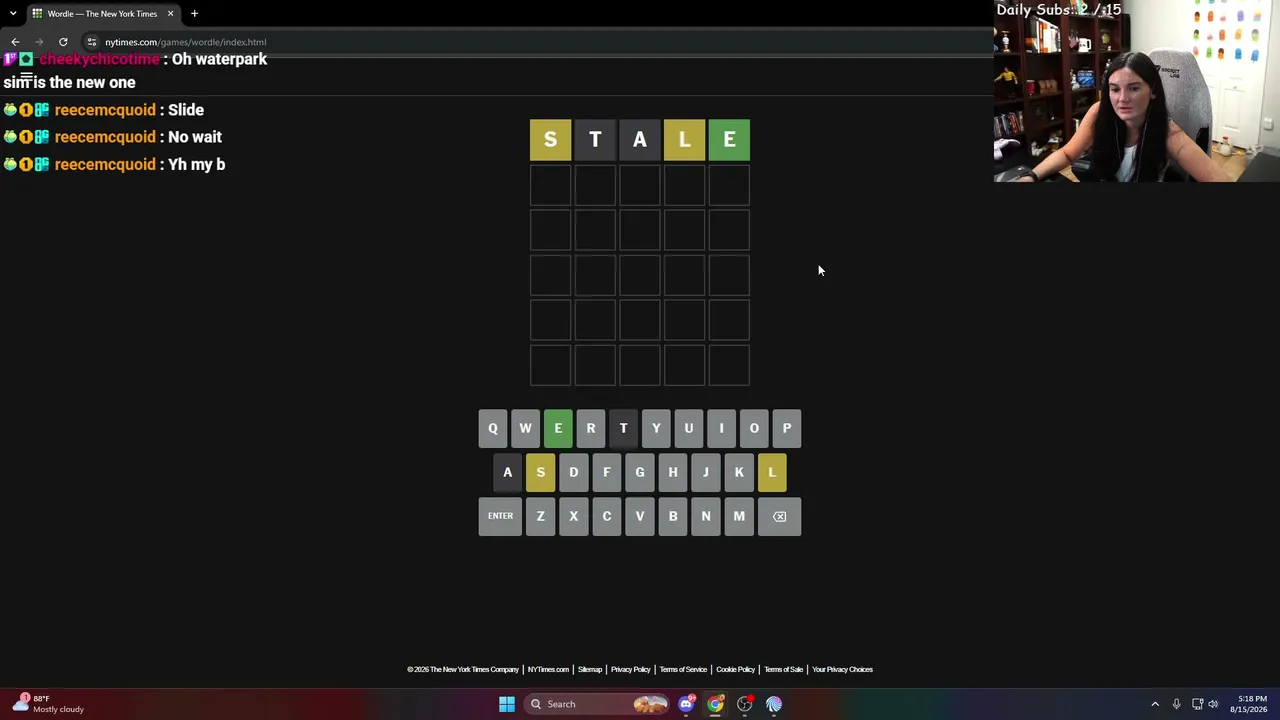Click the browser forward arrow
The width and height of the screenshot is (1280, 720).
(x=39, y=42)
